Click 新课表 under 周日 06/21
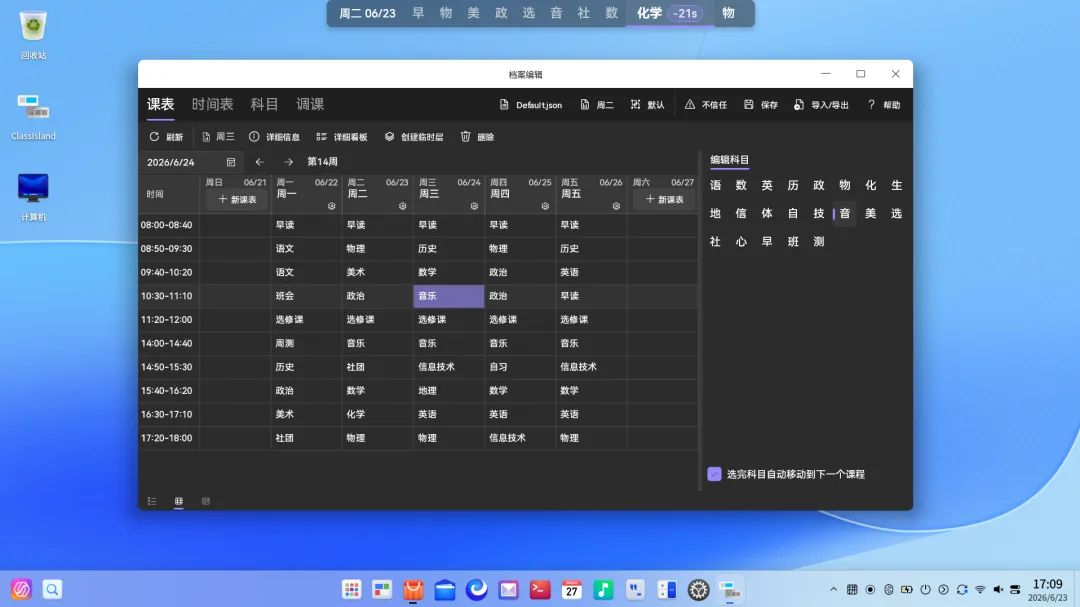The height and width of the screenshot is (607, 1080). pos(237,199)
